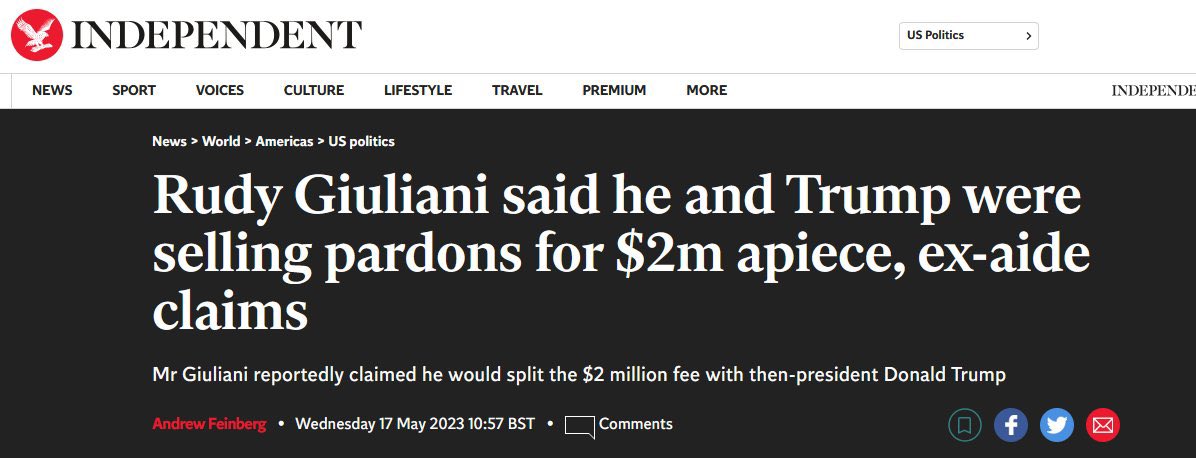Open the NEWS section menu
1196x458 pixels.
pyautogui.click(x=52, y=90)
